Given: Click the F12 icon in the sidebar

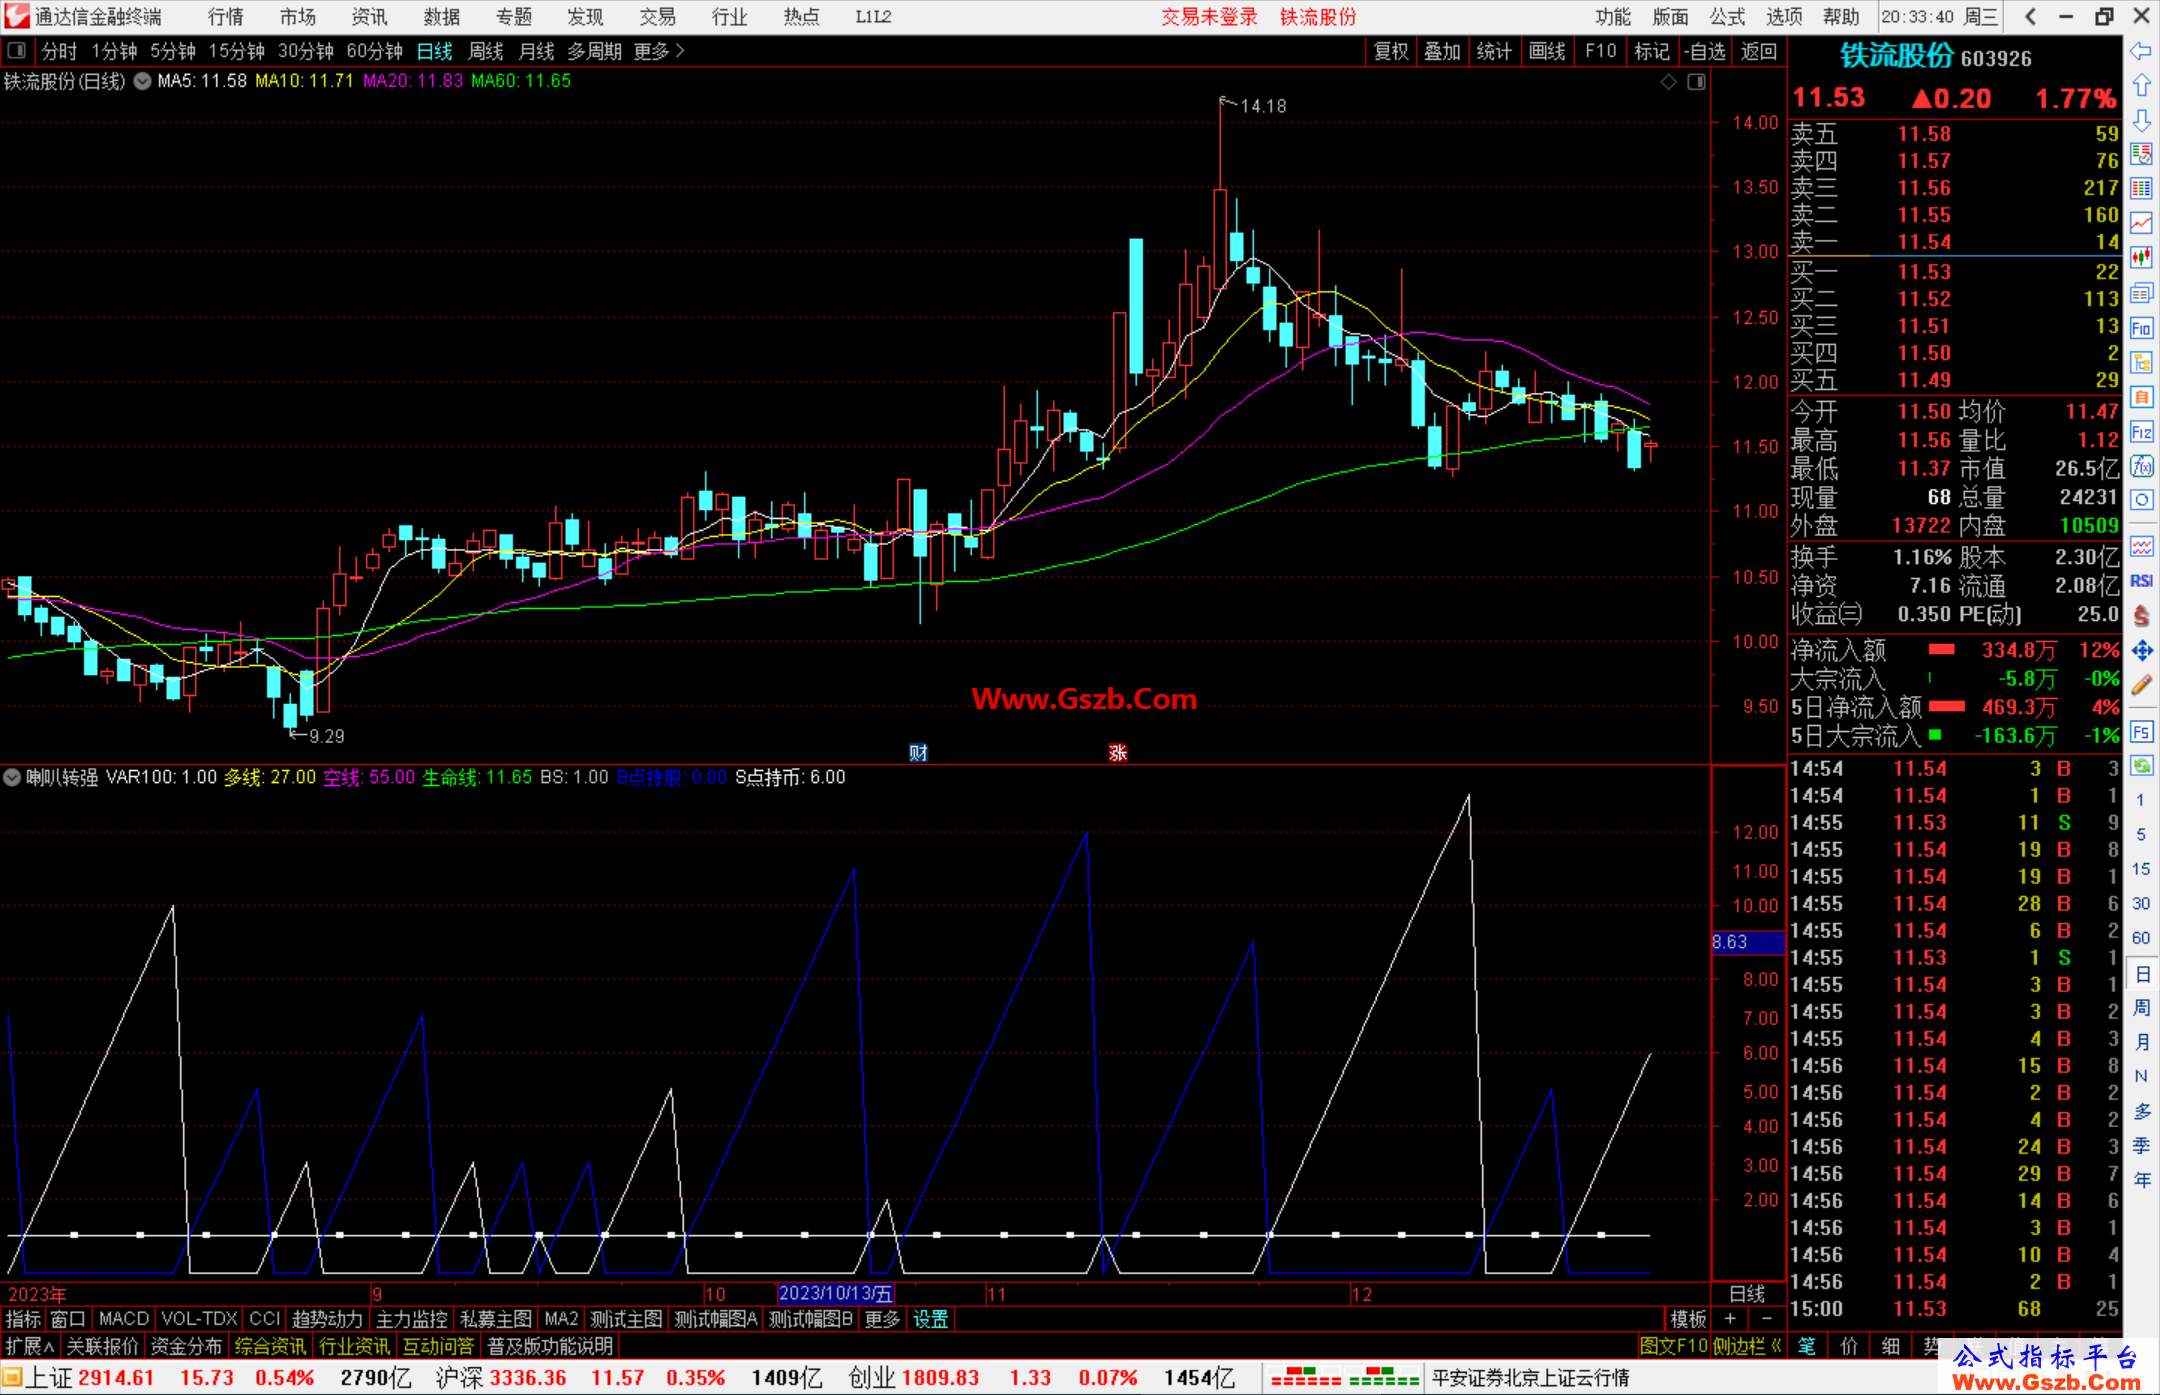Looking at the screenshot, I should point(2141,432).
